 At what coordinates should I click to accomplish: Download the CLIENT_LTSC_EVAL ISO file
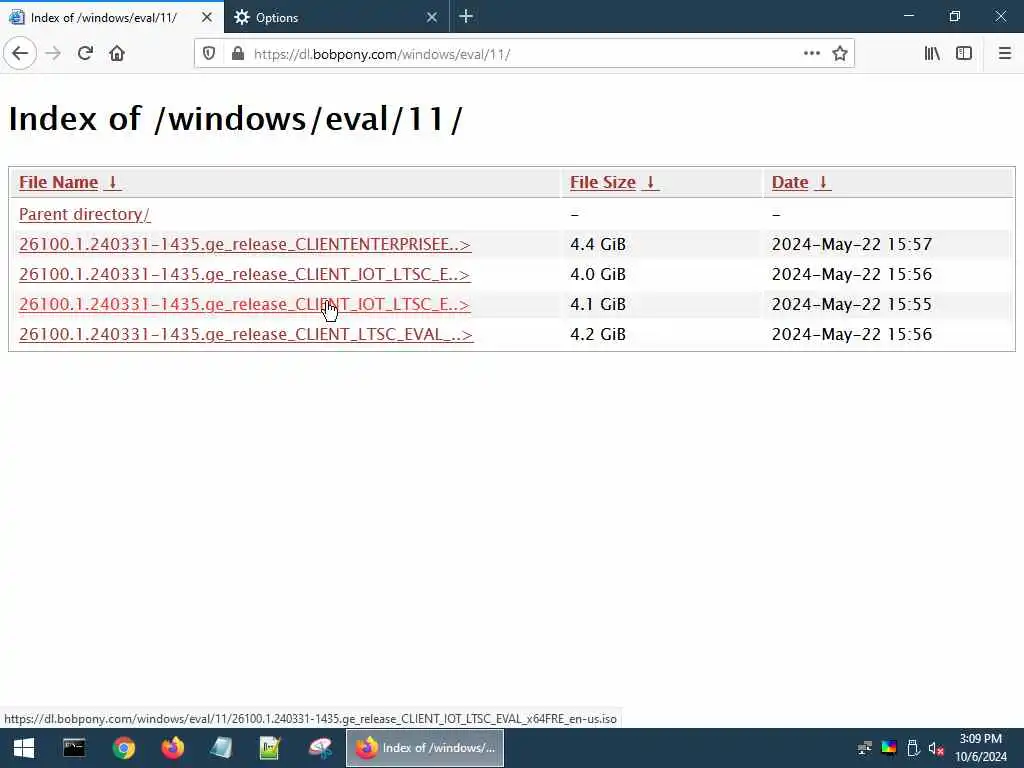point(246,334)
